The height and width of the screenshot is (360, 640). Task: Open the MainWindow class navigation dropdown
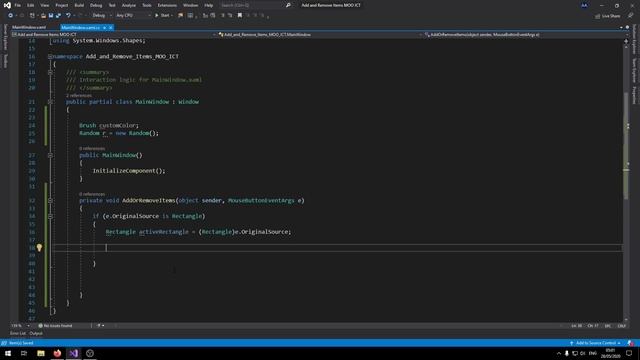pos(320,35)
